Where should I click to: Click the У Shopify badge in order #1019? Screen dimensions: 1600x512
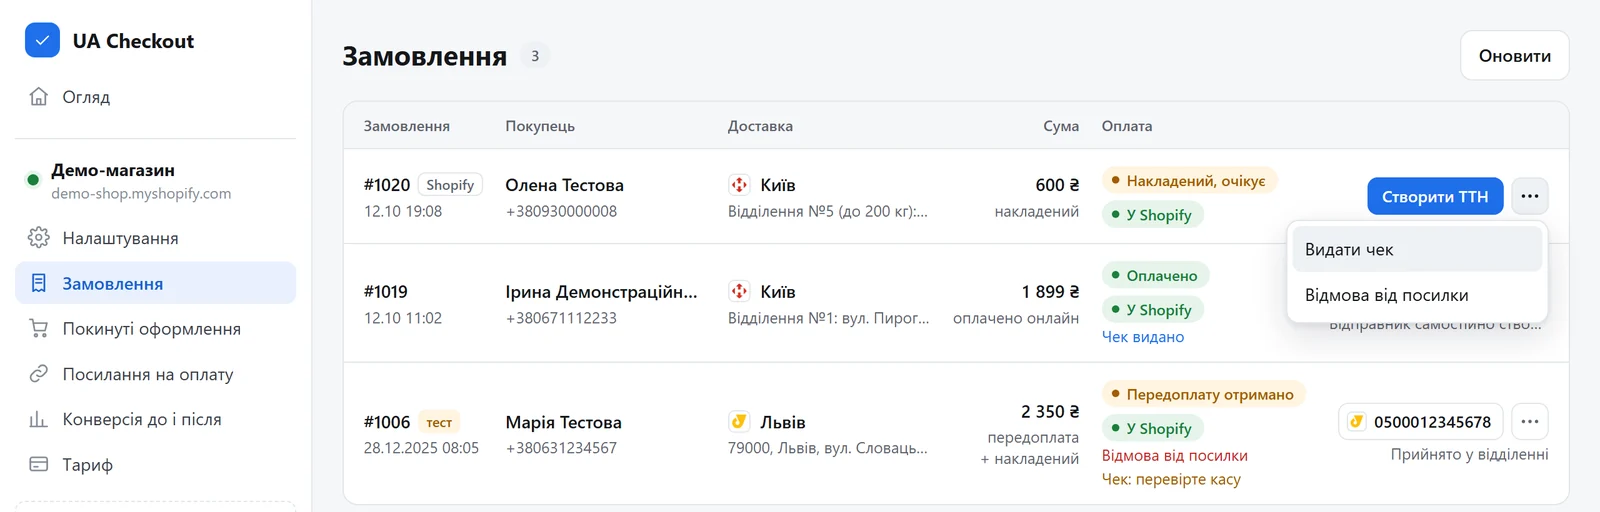point(1152,309)
